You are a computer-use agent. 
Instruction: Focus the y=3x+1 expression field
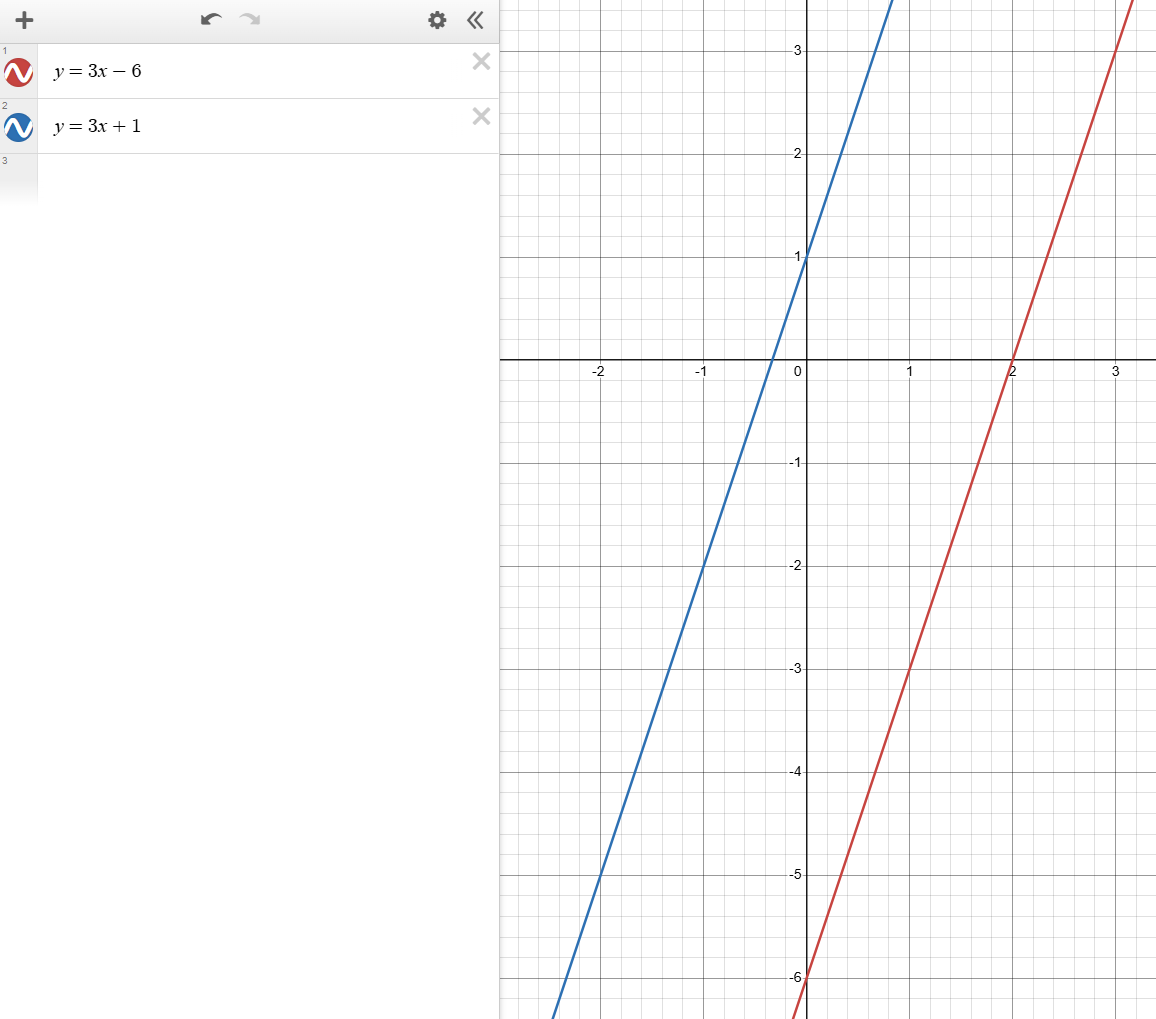coord(250,127)
